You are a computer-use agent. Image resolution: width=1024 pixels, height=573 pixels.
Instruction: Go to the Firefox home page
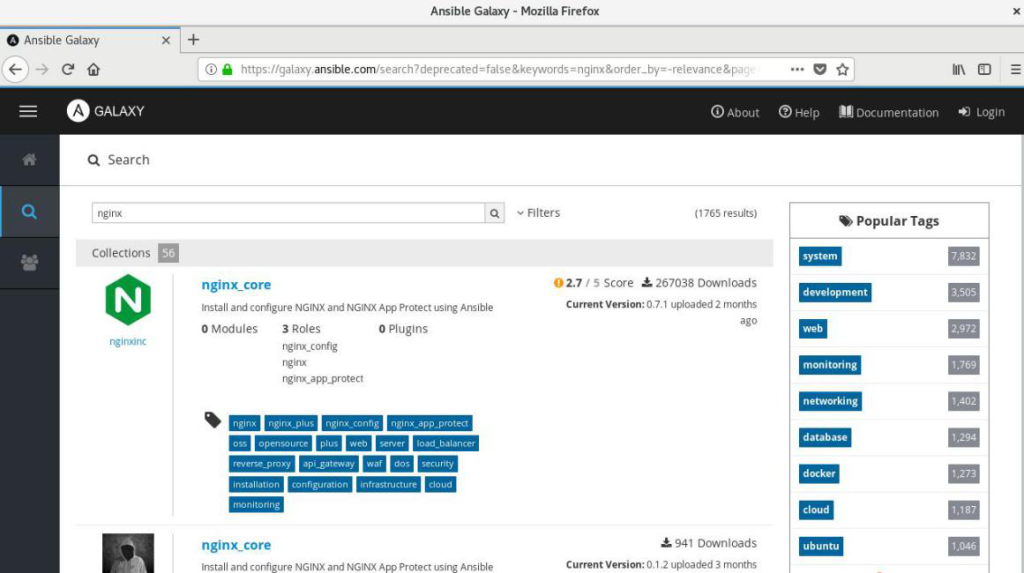coord(93,69)
